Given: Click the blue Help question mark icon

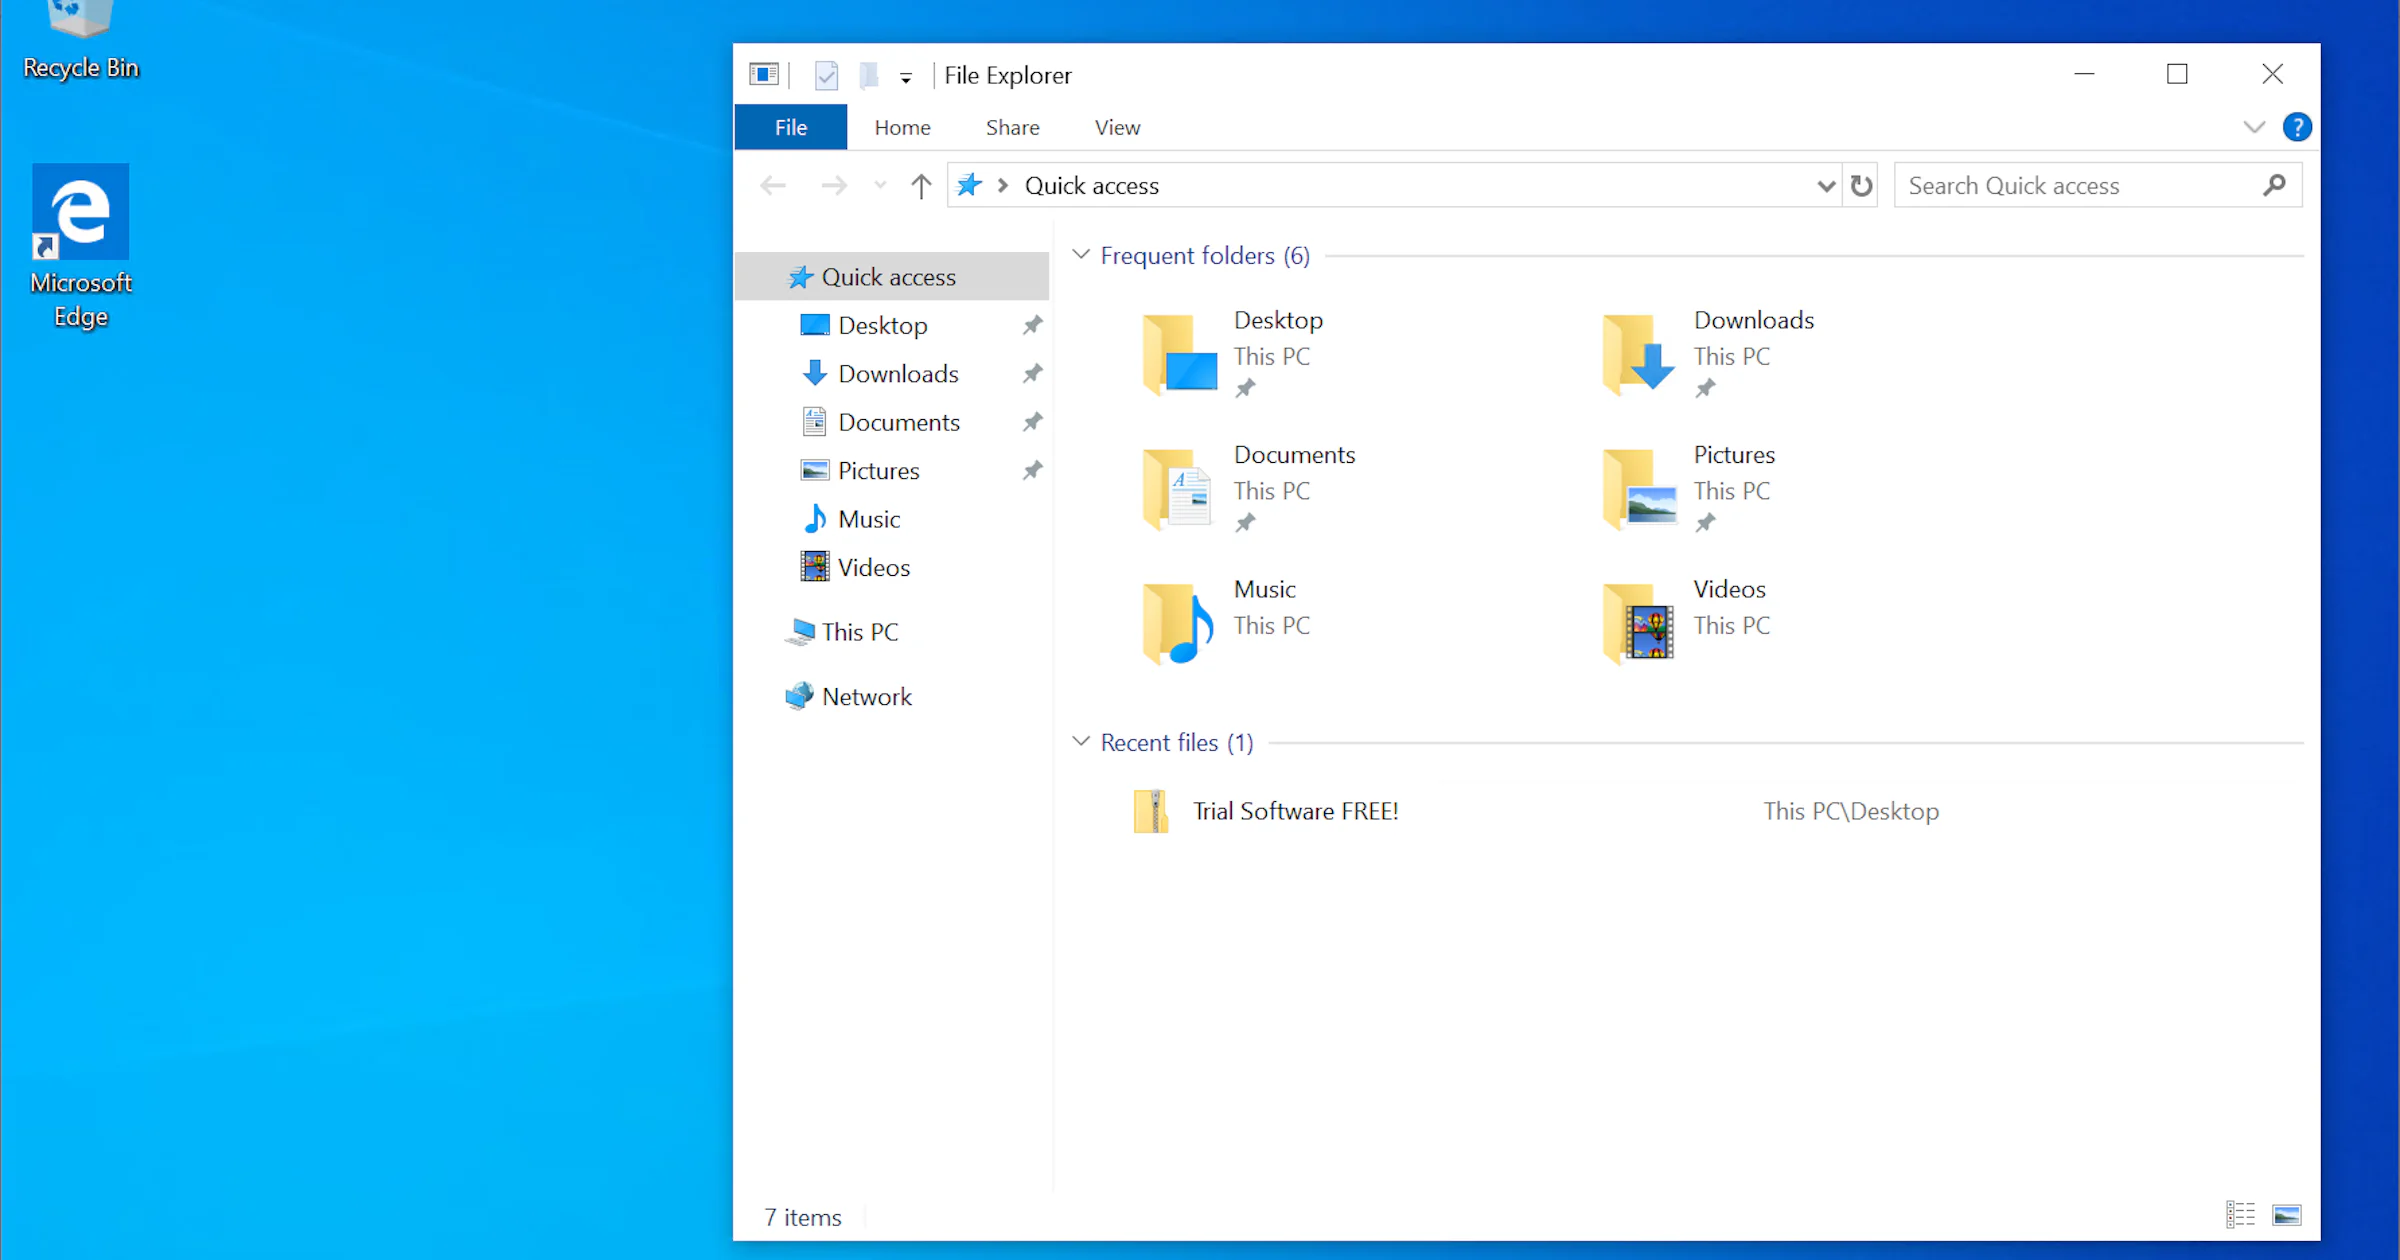Looking at the screenshot, I should (x=2297, y=127).
